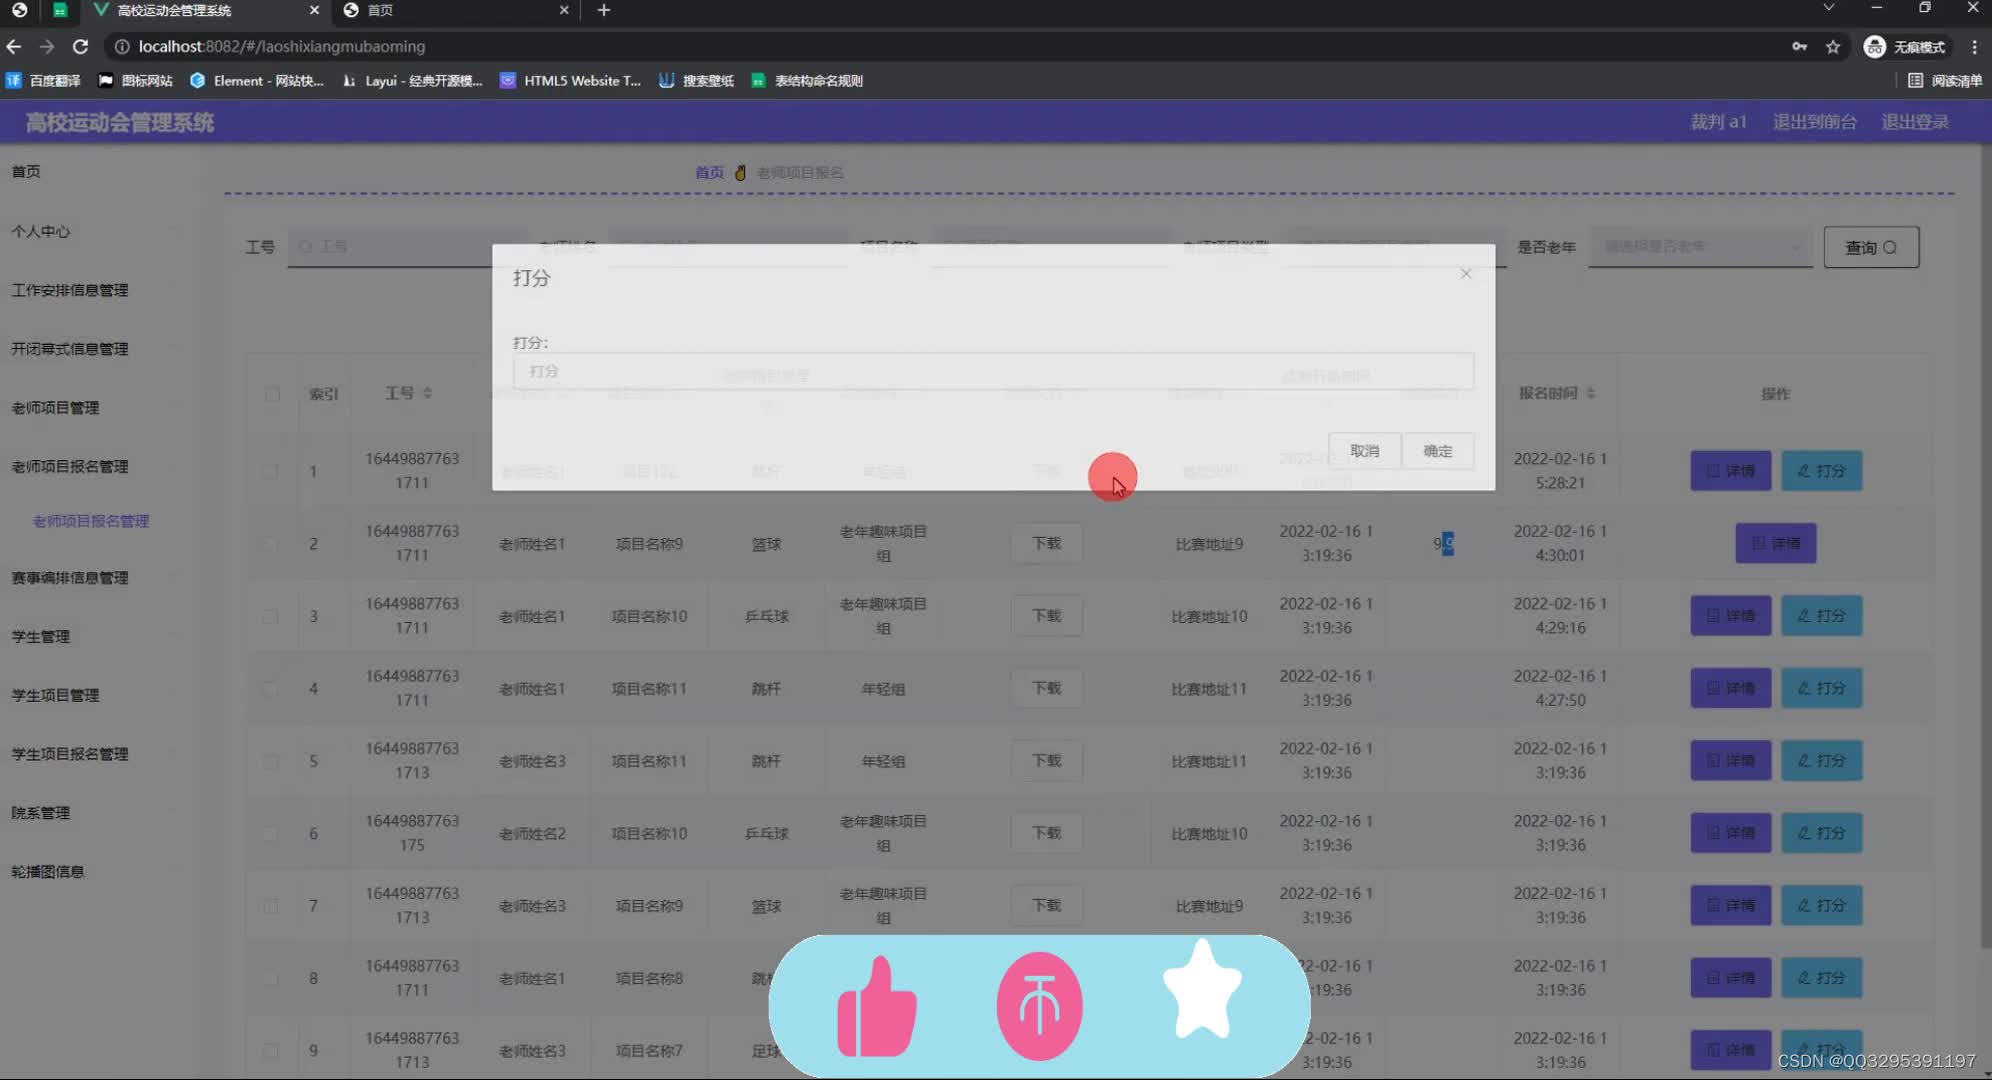
Task: Click password key icon in address bar
Action: click(x=1799, y=47)
